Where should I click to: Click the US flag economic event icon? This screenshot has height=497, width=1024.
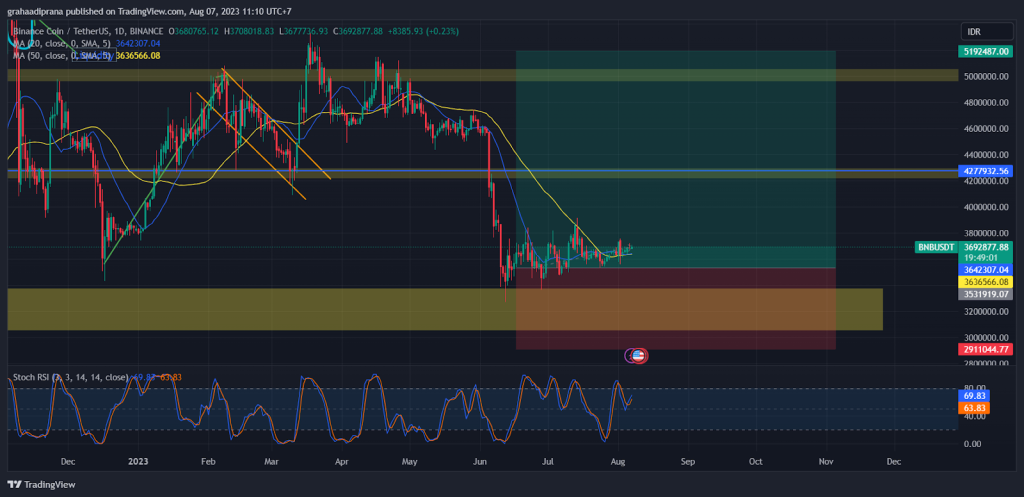[x=639, y=356]
